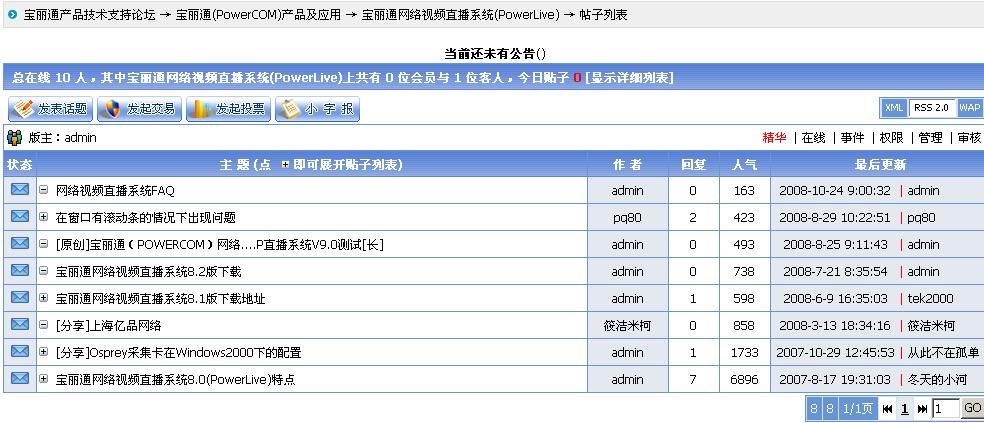The image size is (984, 423).
Task: Click the page number input box
Action: [946, 408]
